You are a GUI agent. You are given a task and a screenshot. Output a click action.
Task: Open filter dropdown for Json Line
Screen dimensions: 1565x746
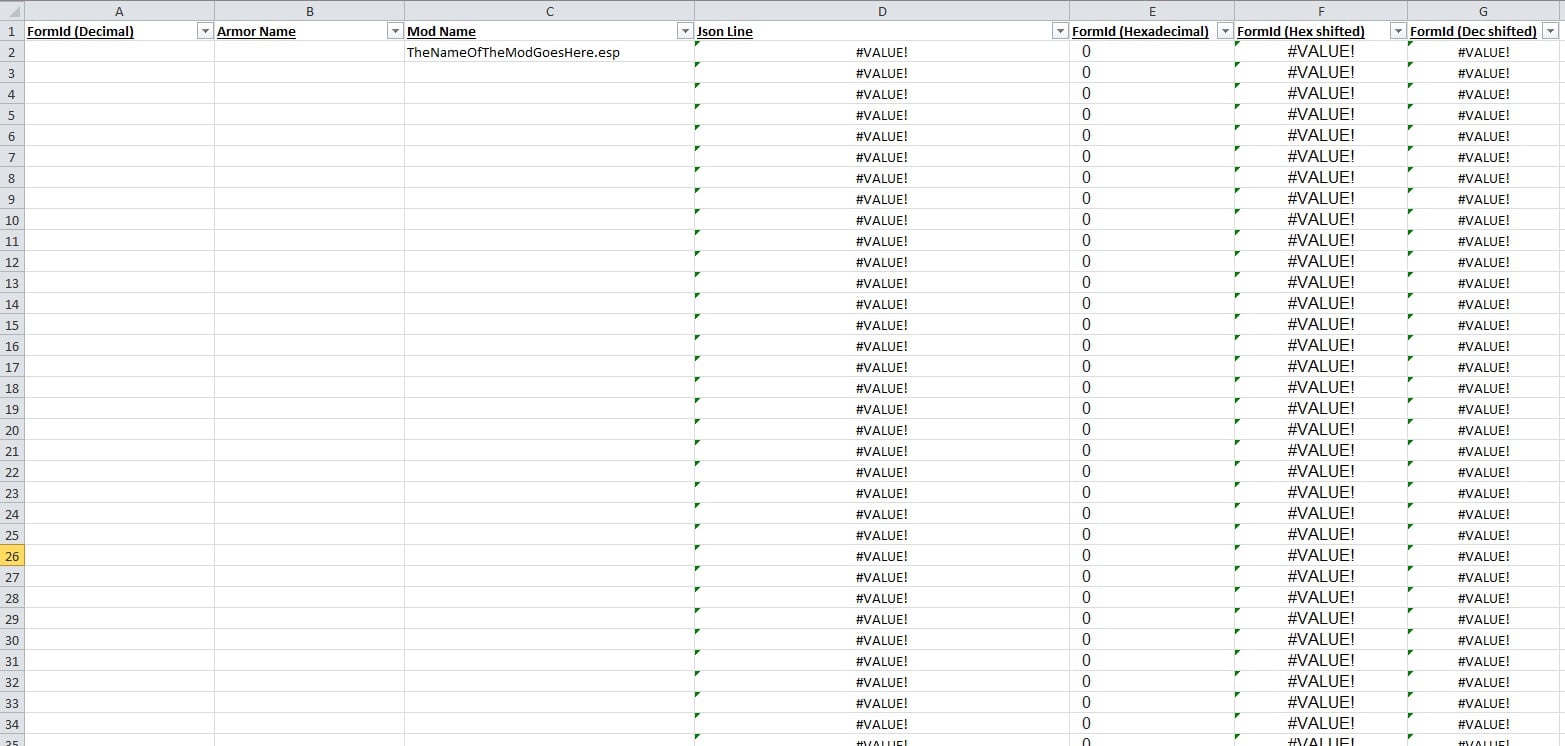click(x=1060, y=31)
